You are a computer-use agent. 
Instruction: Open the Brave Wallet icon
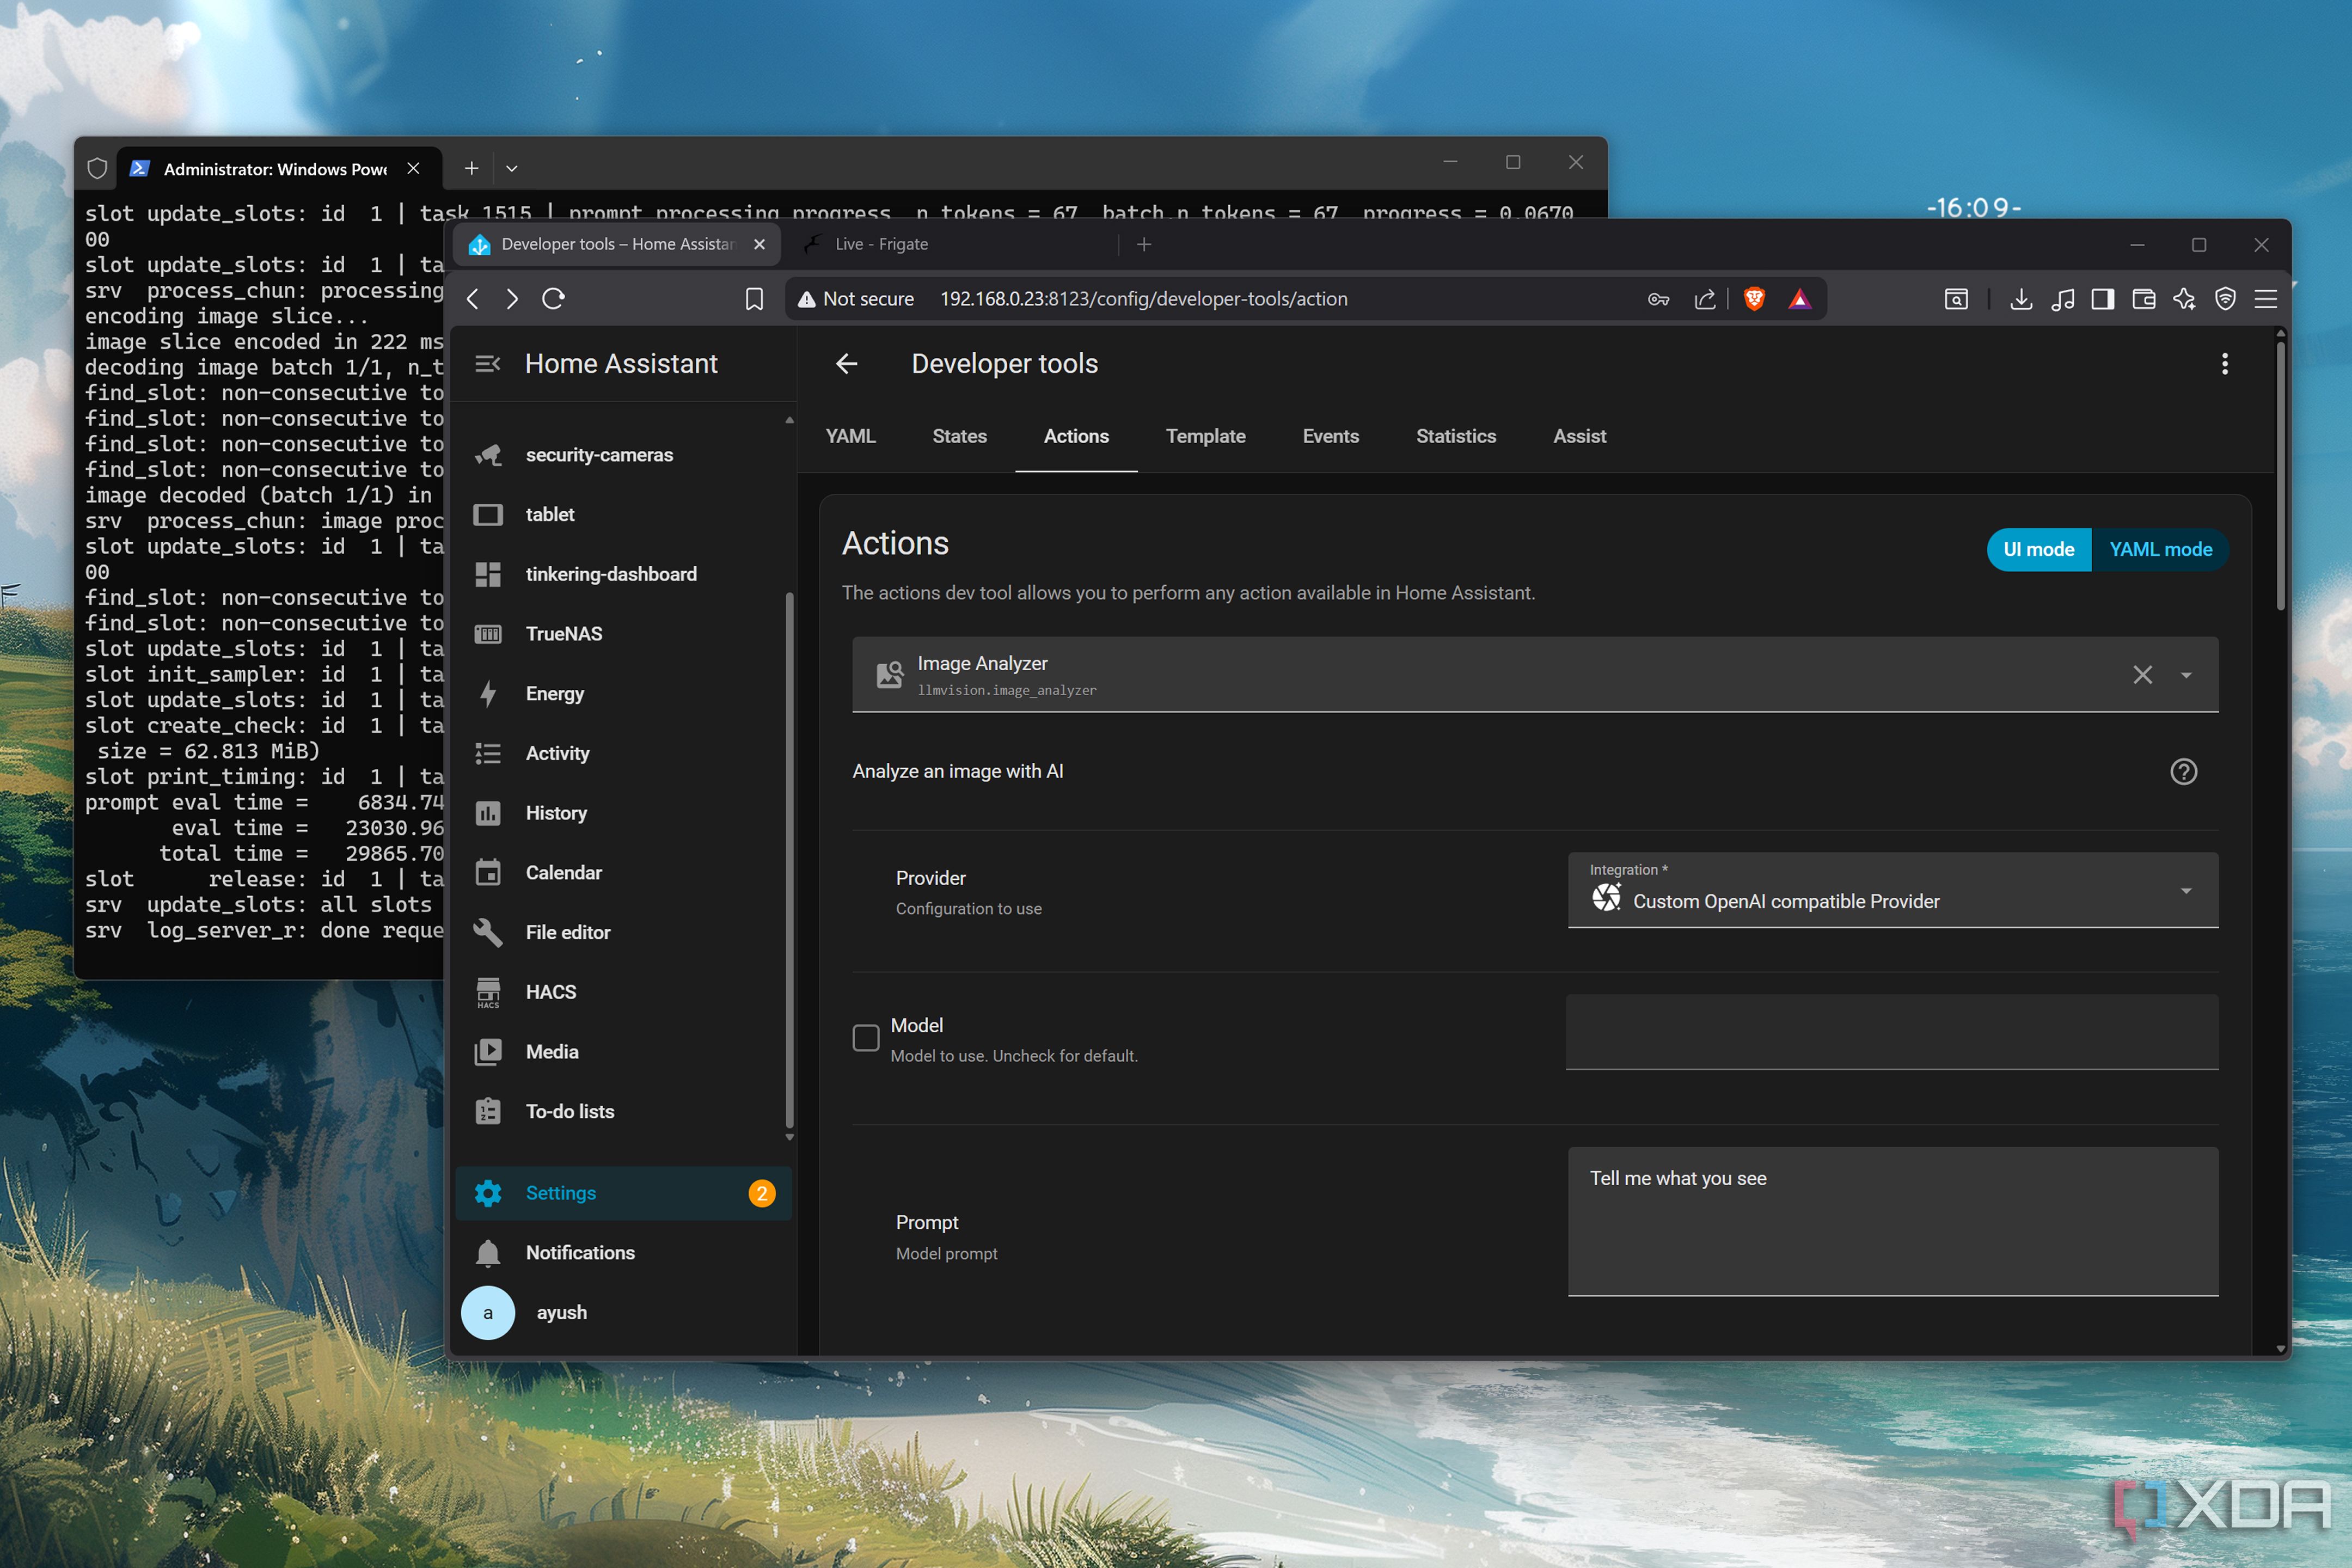point(2144,299)
